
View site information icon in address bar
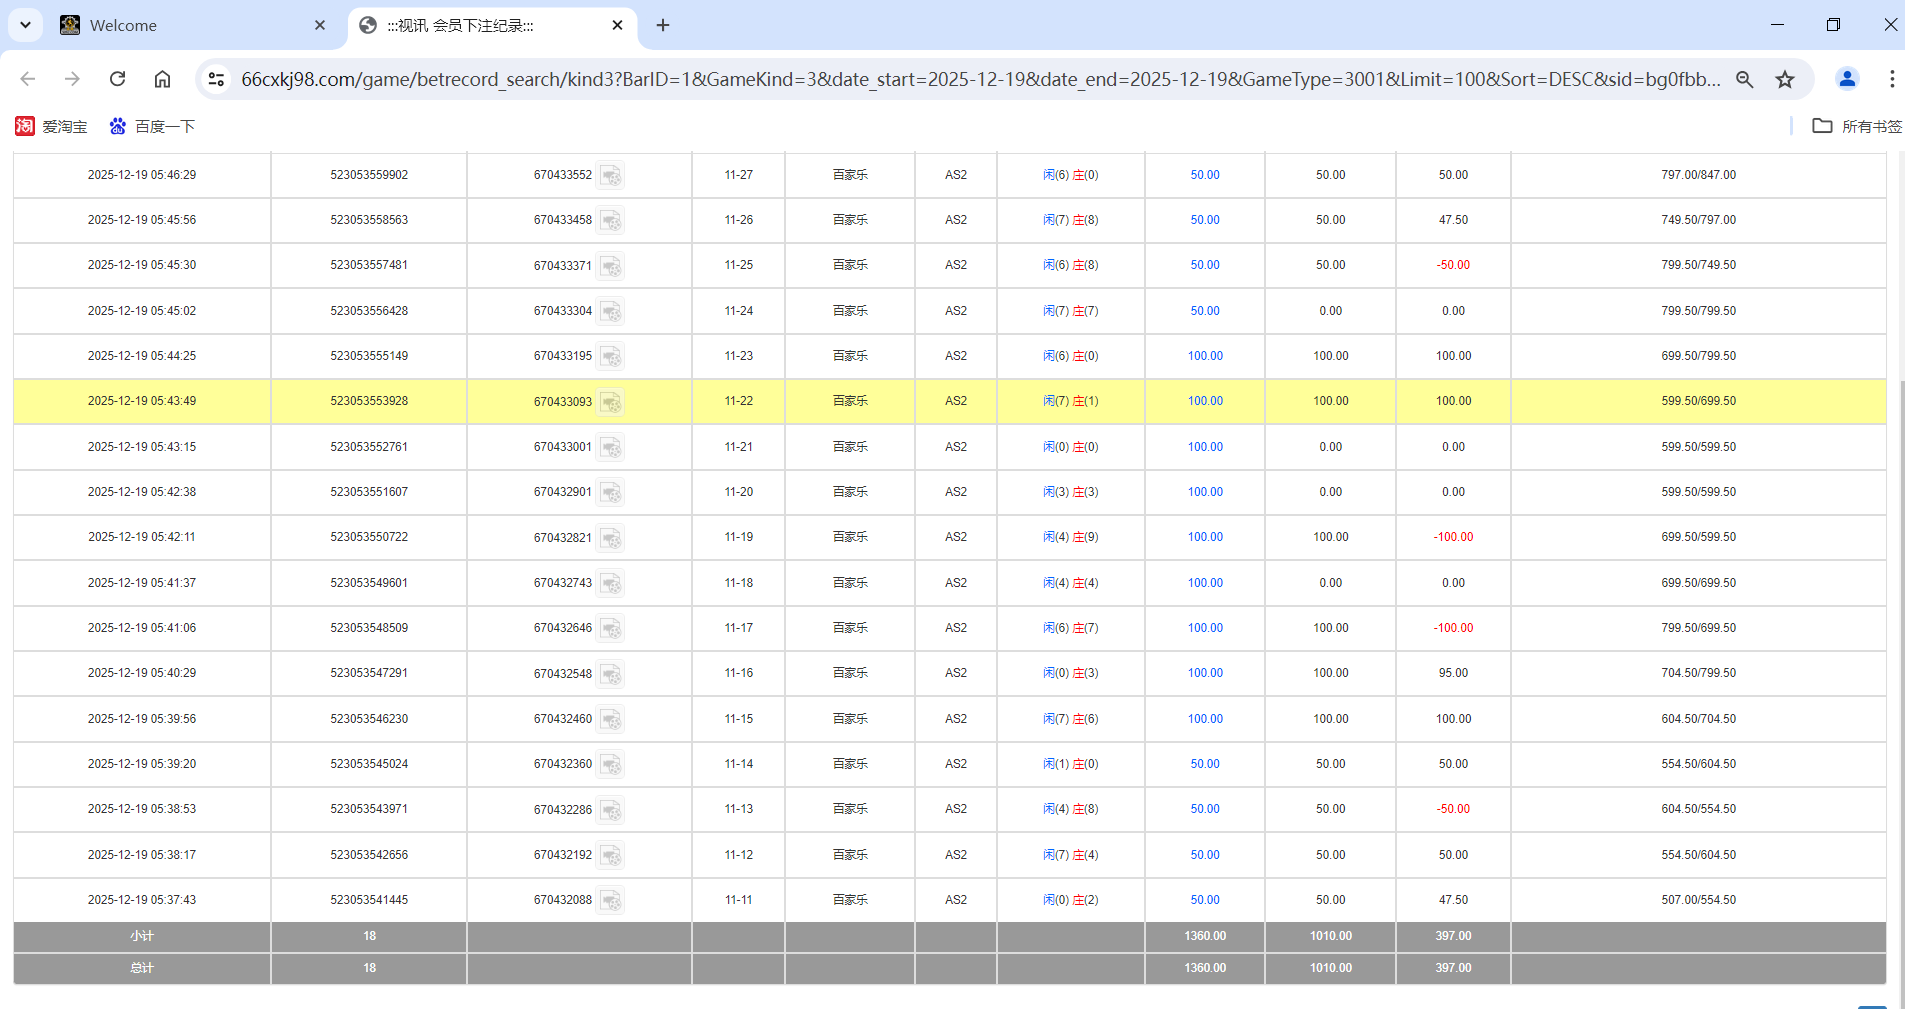point(216,79)
